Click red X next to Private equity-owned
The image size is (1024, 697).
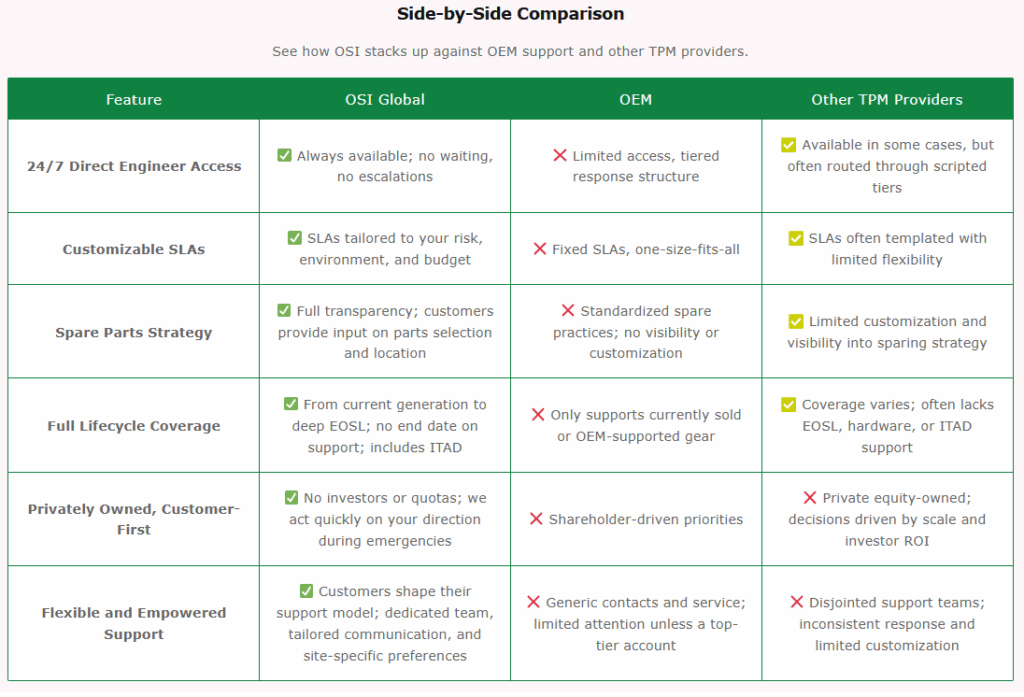[810, 498]
